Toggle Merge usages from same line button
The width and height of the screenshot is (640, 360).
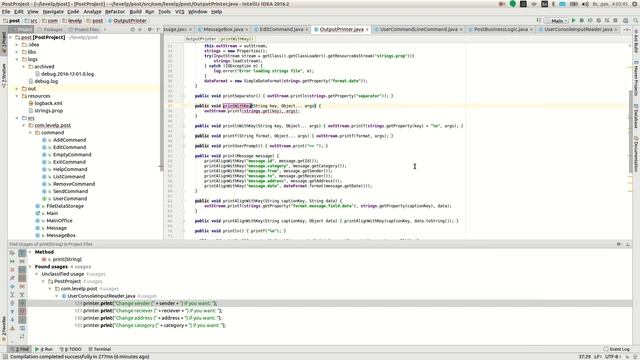pyautogui.click(x=22, y=295)
